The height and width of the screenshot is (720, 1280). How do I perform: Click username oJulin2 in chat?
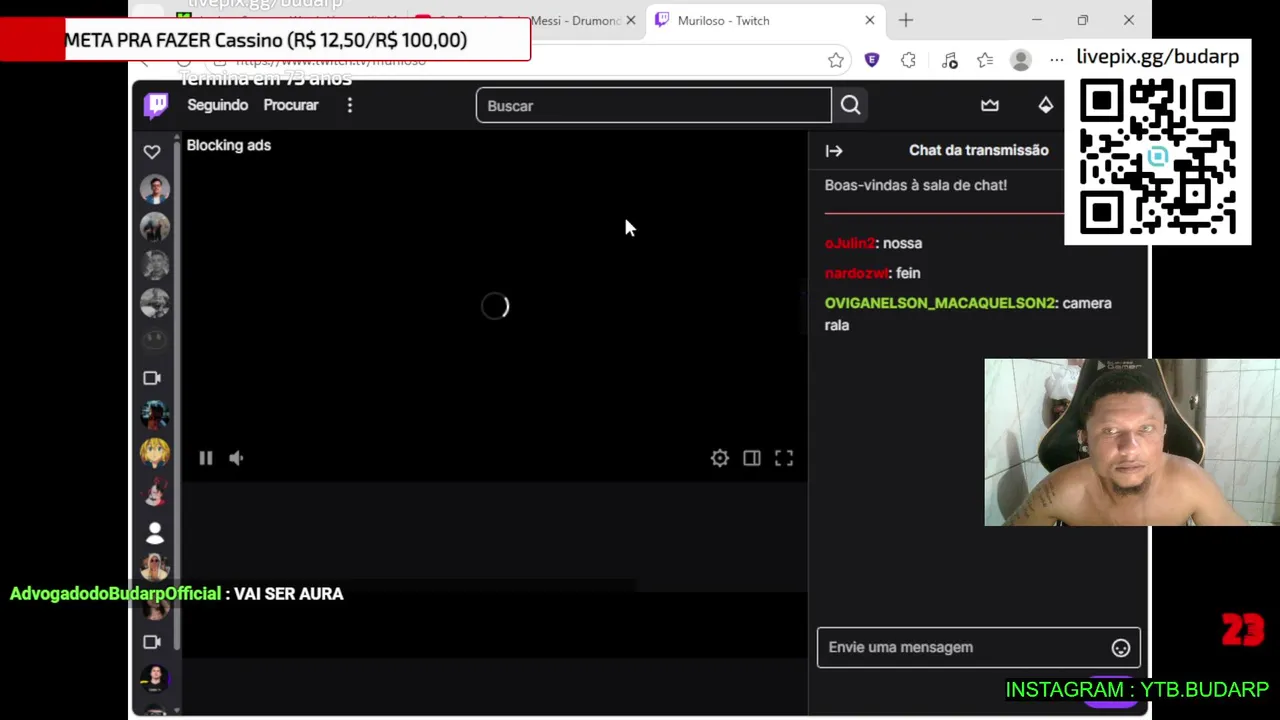click(849, 243)
